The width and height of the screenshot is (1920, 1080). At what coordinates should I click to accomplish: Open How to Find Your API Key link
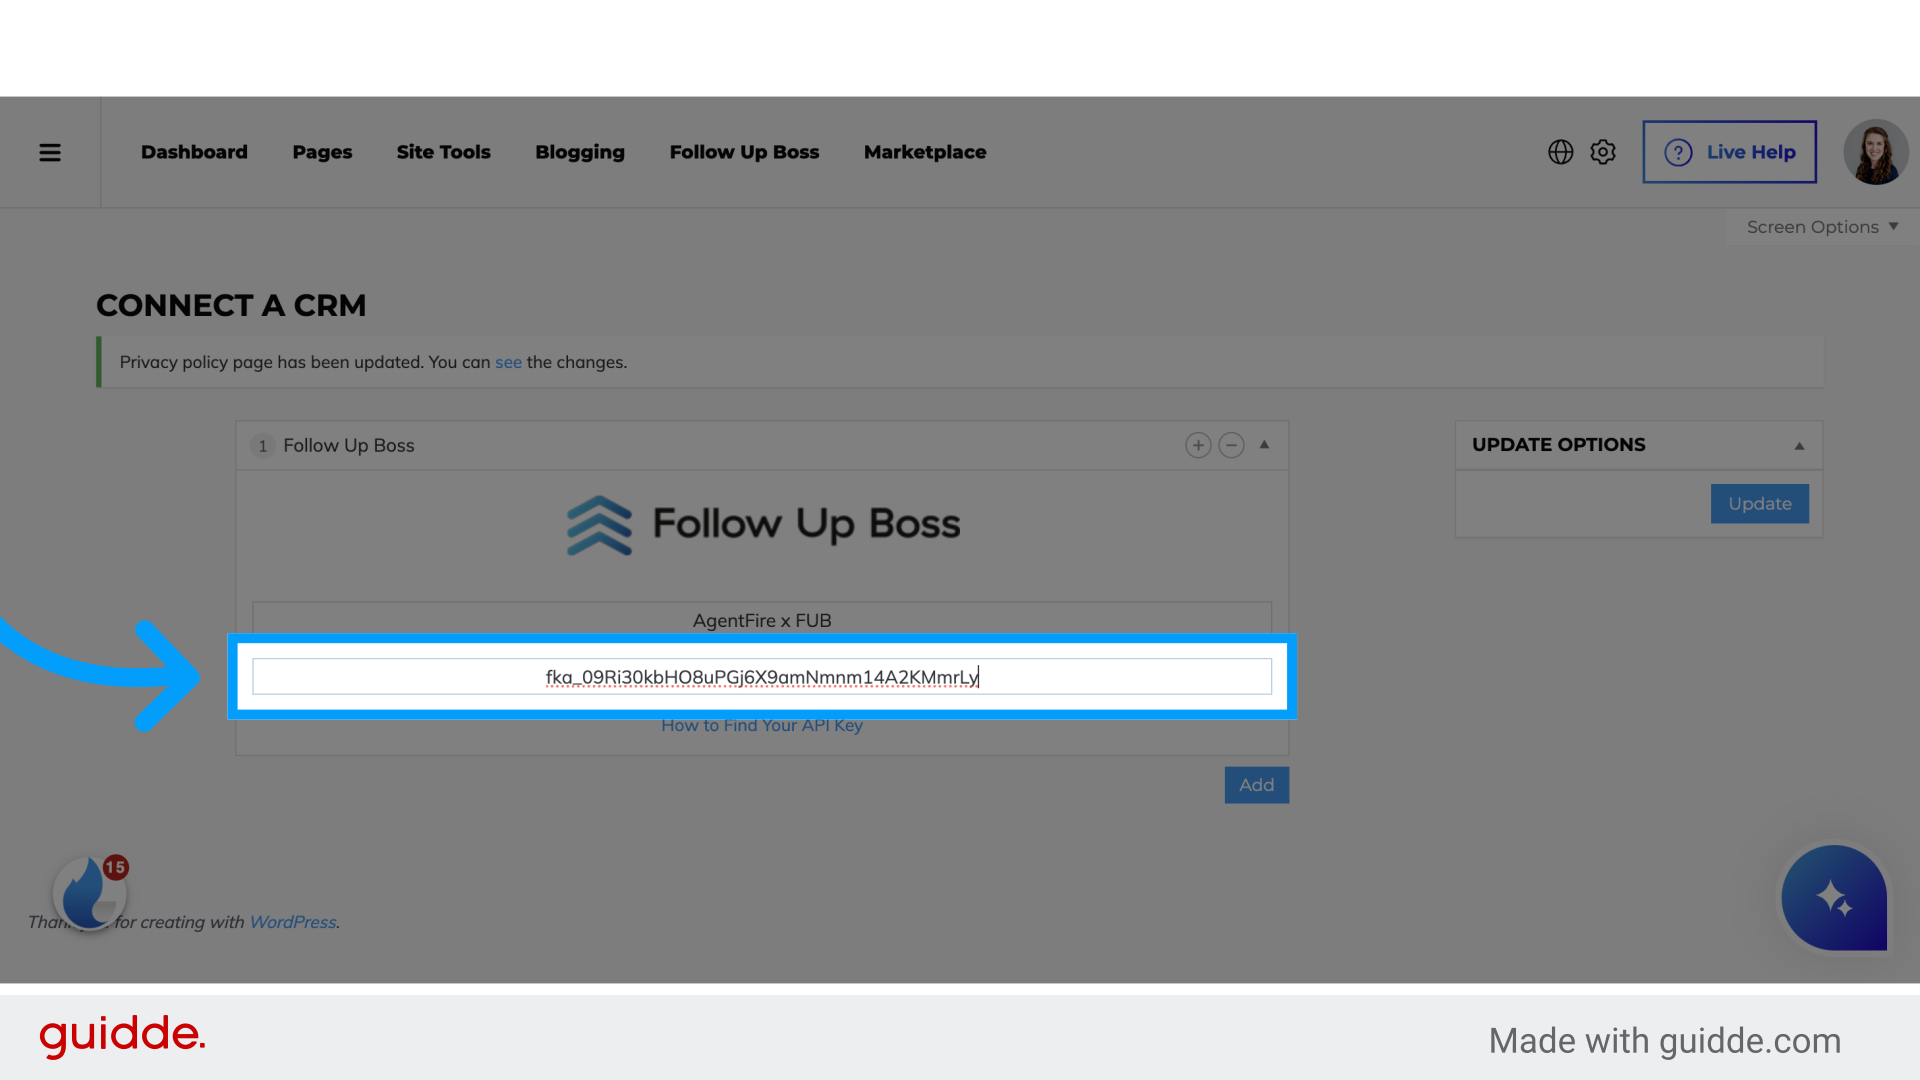coord(762,725)
